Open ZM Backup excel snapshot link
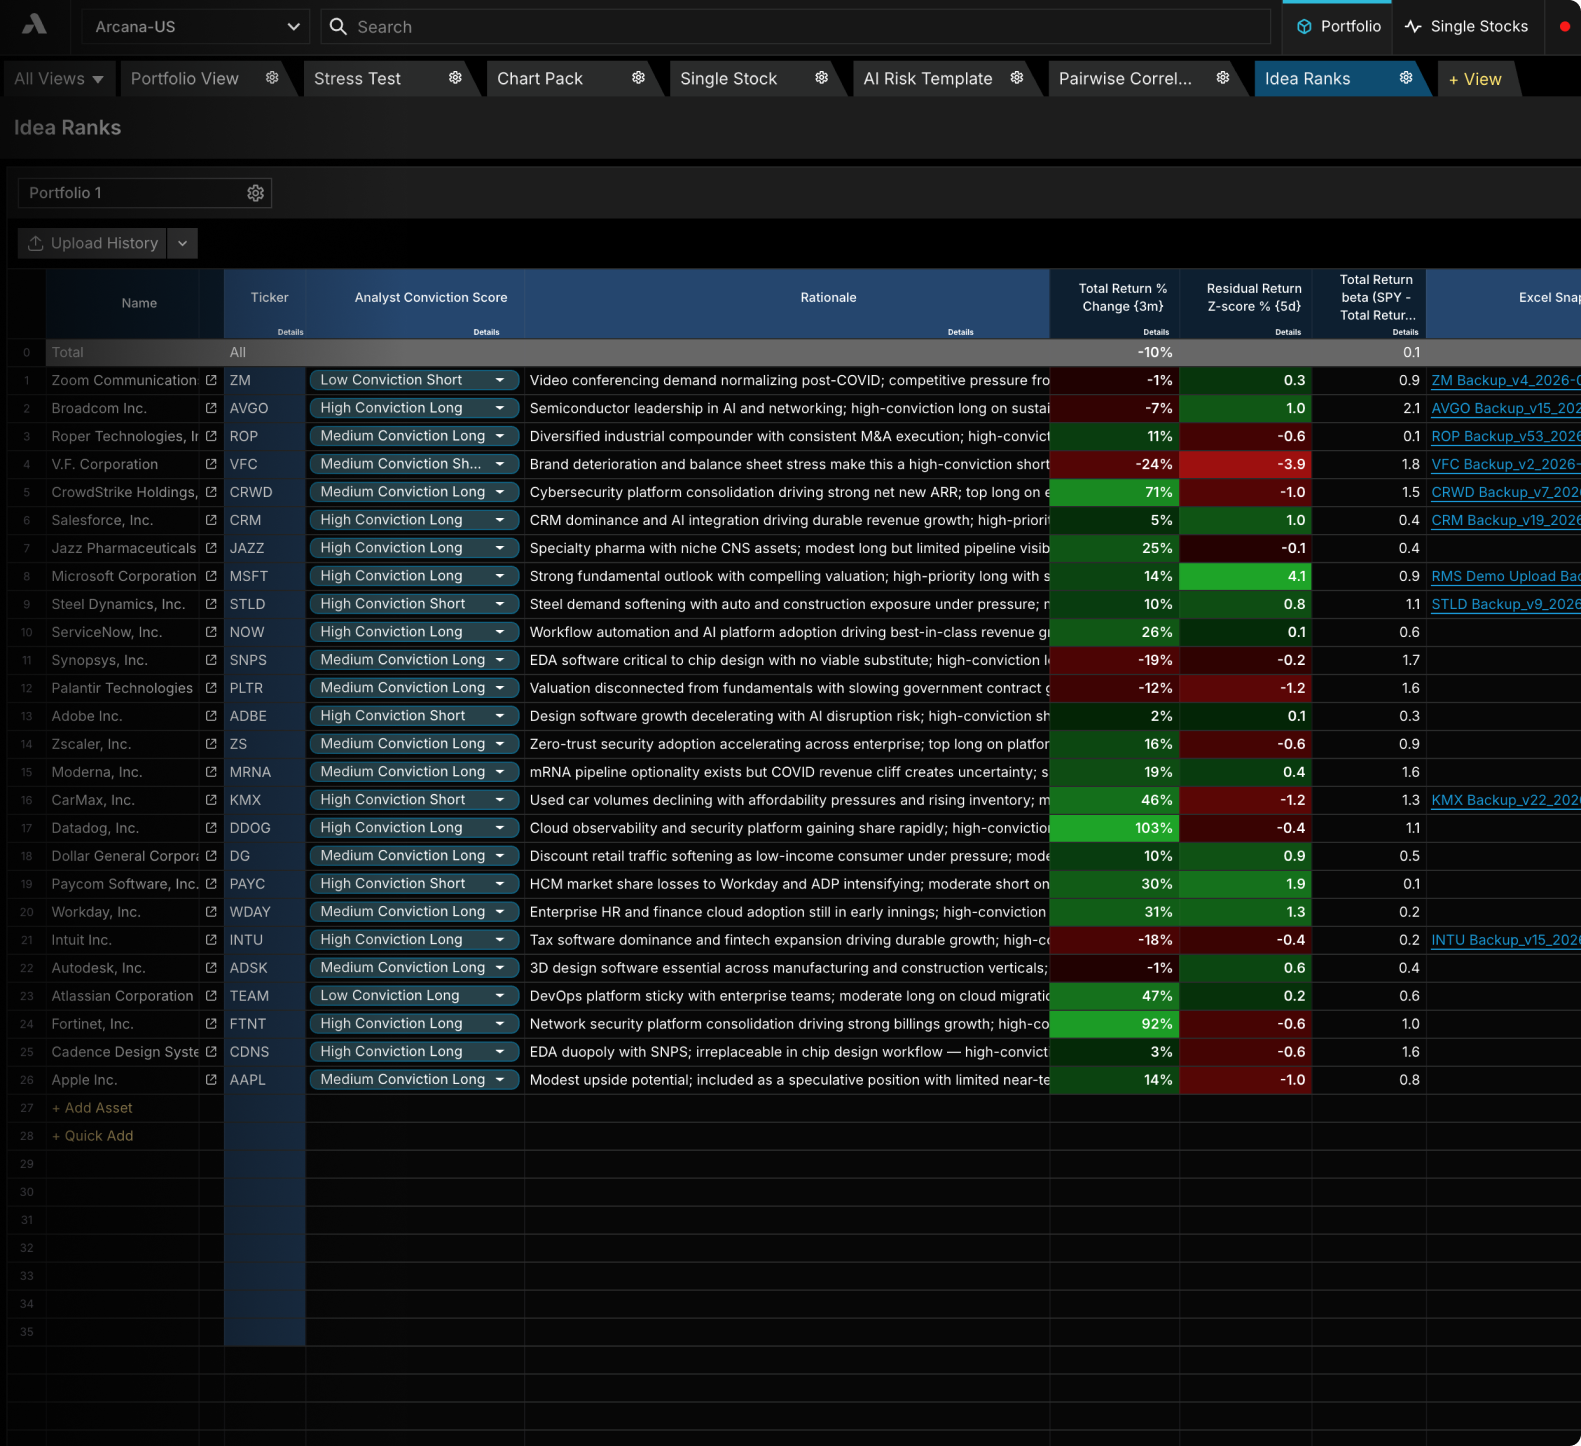The height and width of the screenshot is (1446, 1581). coord(1505,380)
